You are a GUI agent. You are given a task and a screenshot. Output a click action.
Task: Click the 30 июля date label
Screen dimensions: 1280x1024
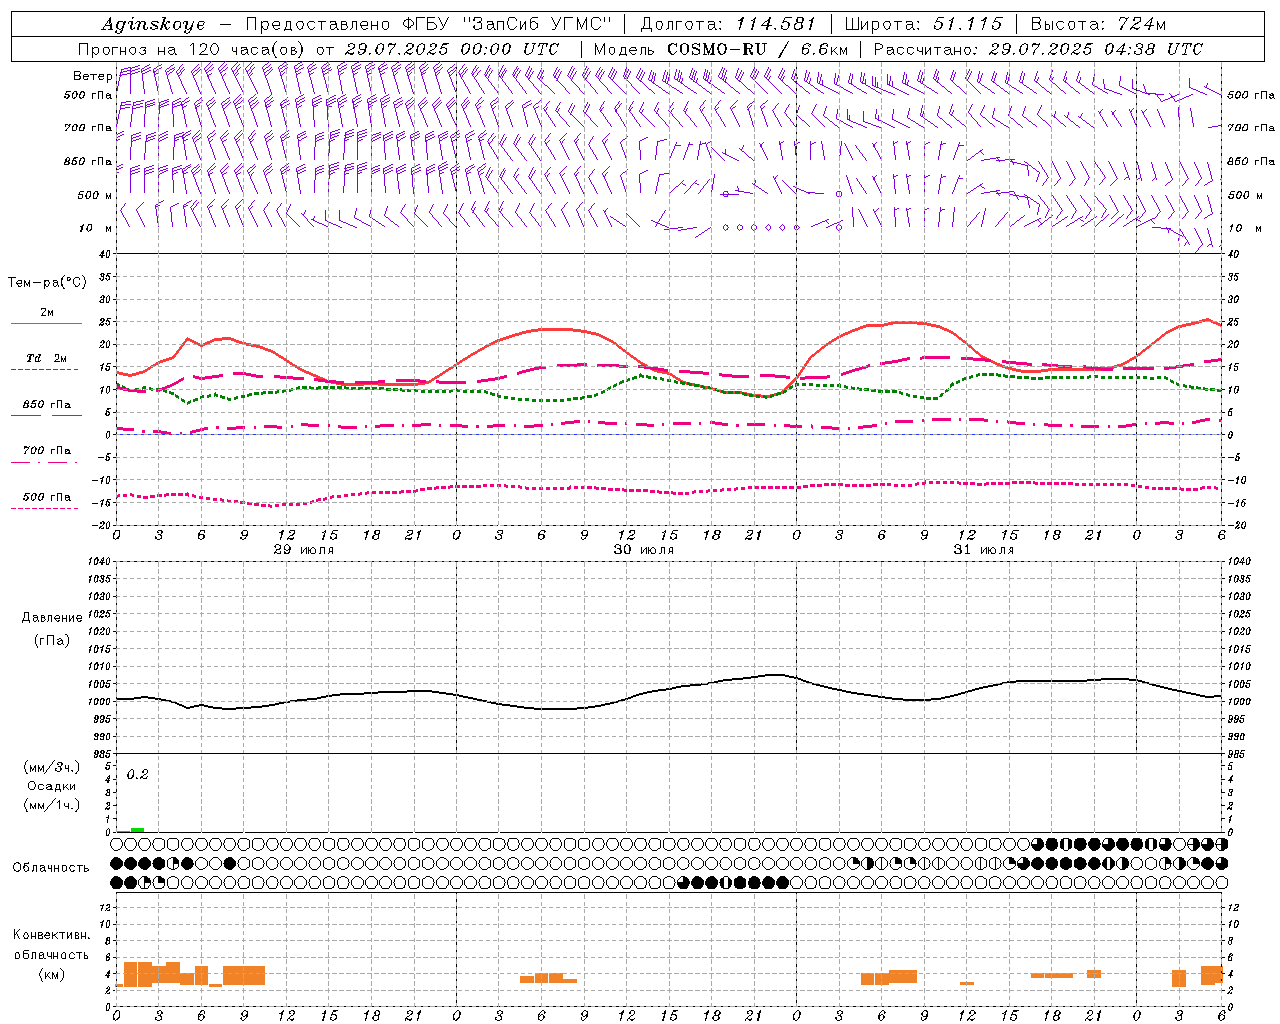tap(643, 550)
